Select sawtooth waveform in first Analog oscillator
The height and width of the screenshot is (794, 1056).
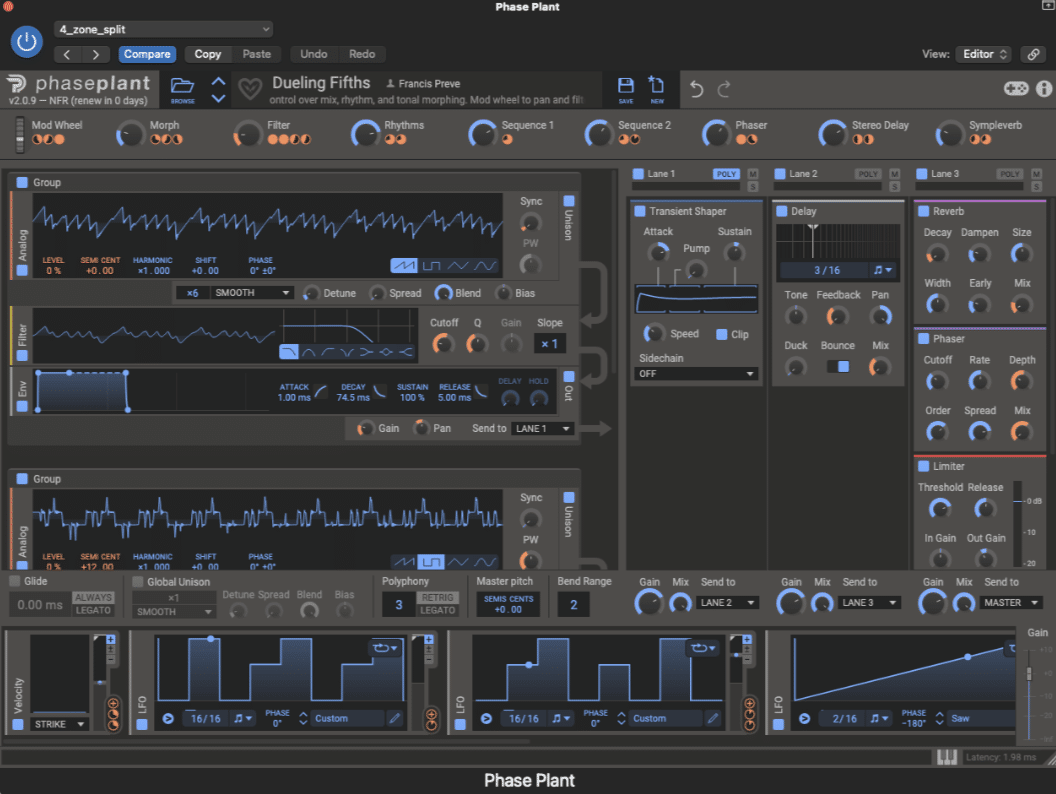pos(404,265)
